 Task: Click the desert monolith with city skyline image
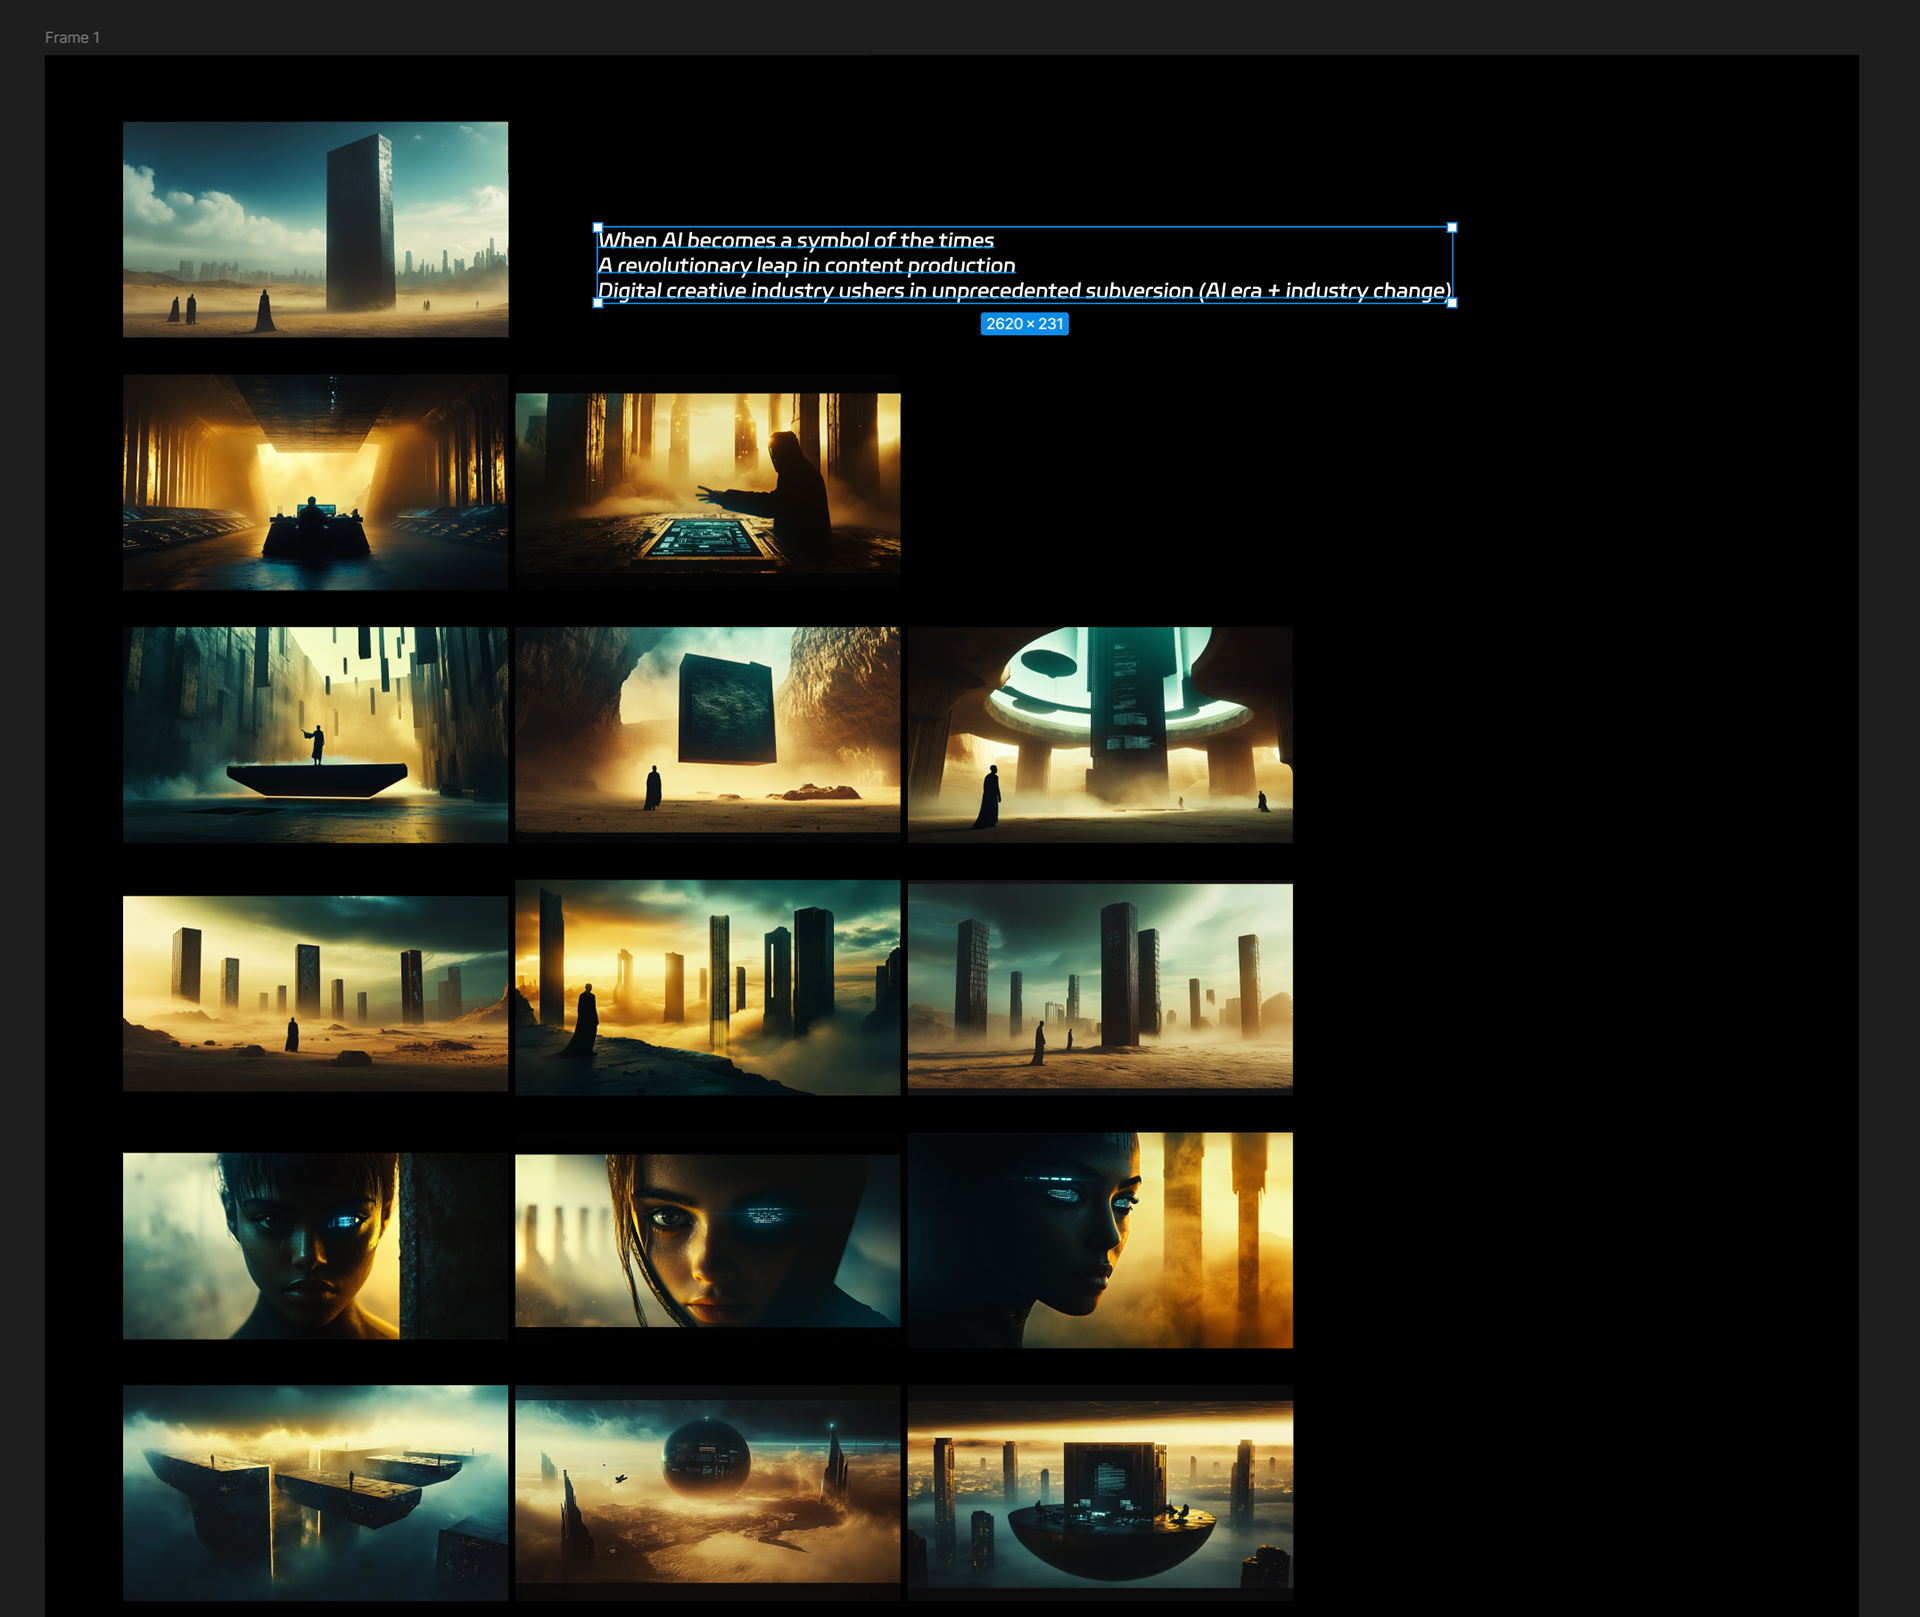(315, 229)
